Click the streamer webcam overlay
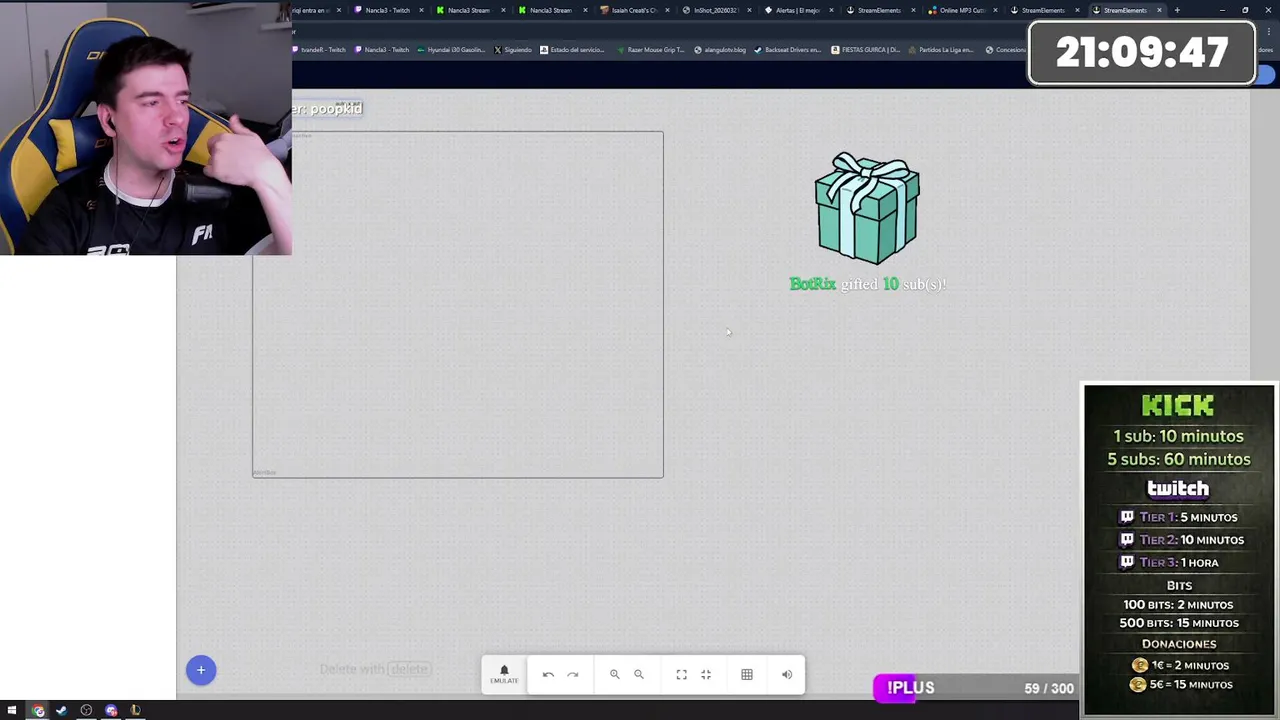Image resolution: width=1280 pixels, height=720 pixels. tap(146, 128)
